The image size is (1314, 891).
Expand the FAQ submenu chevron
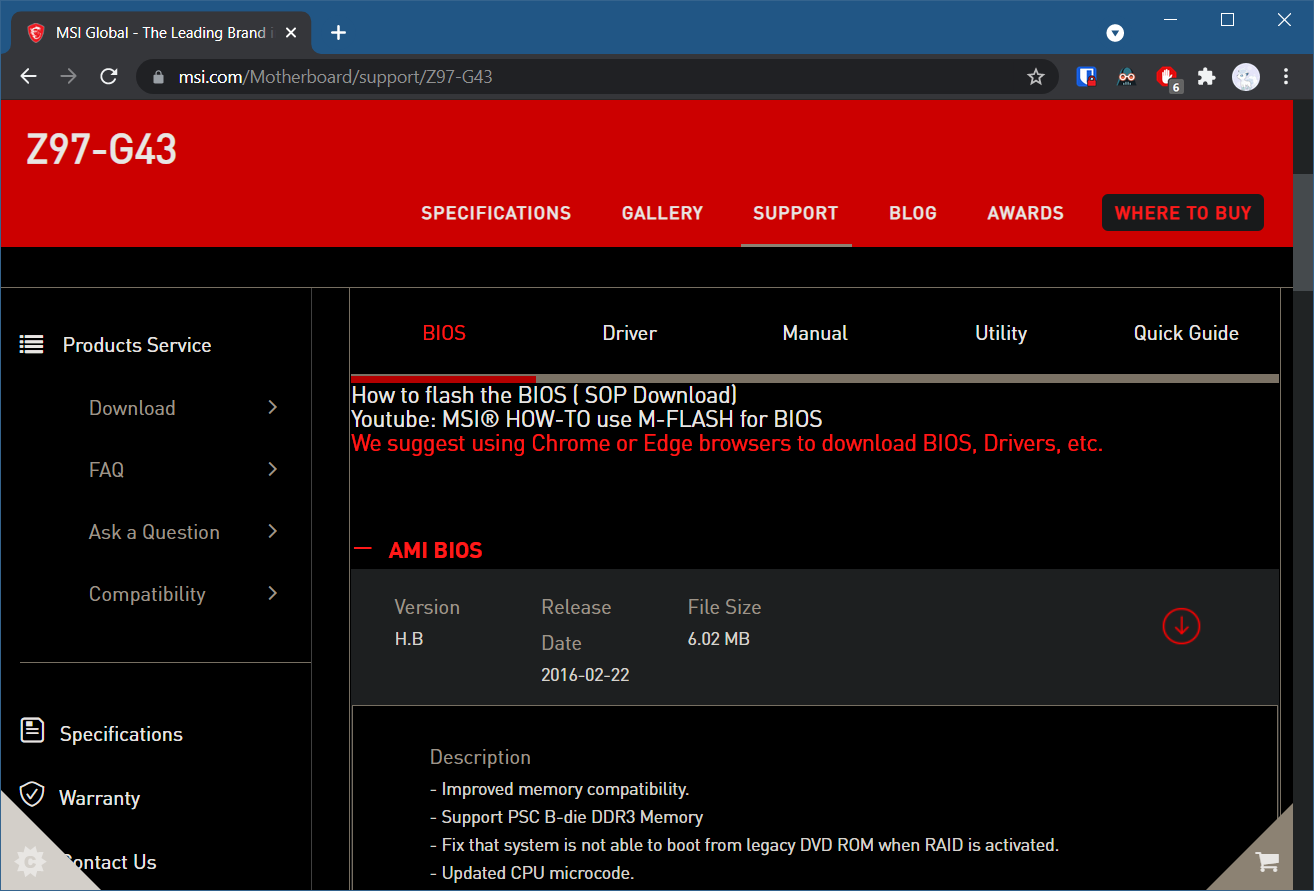[272, 469]
